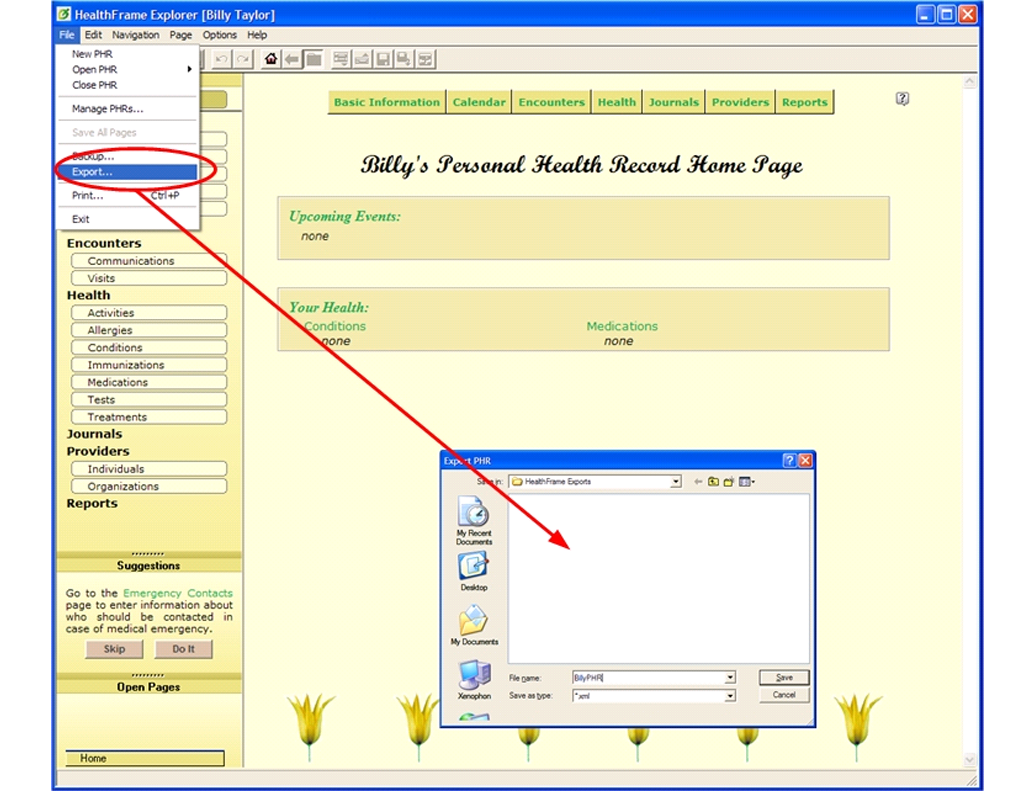Choose Close PHR from File menu
1035x791 pixels.
(127, 85)
